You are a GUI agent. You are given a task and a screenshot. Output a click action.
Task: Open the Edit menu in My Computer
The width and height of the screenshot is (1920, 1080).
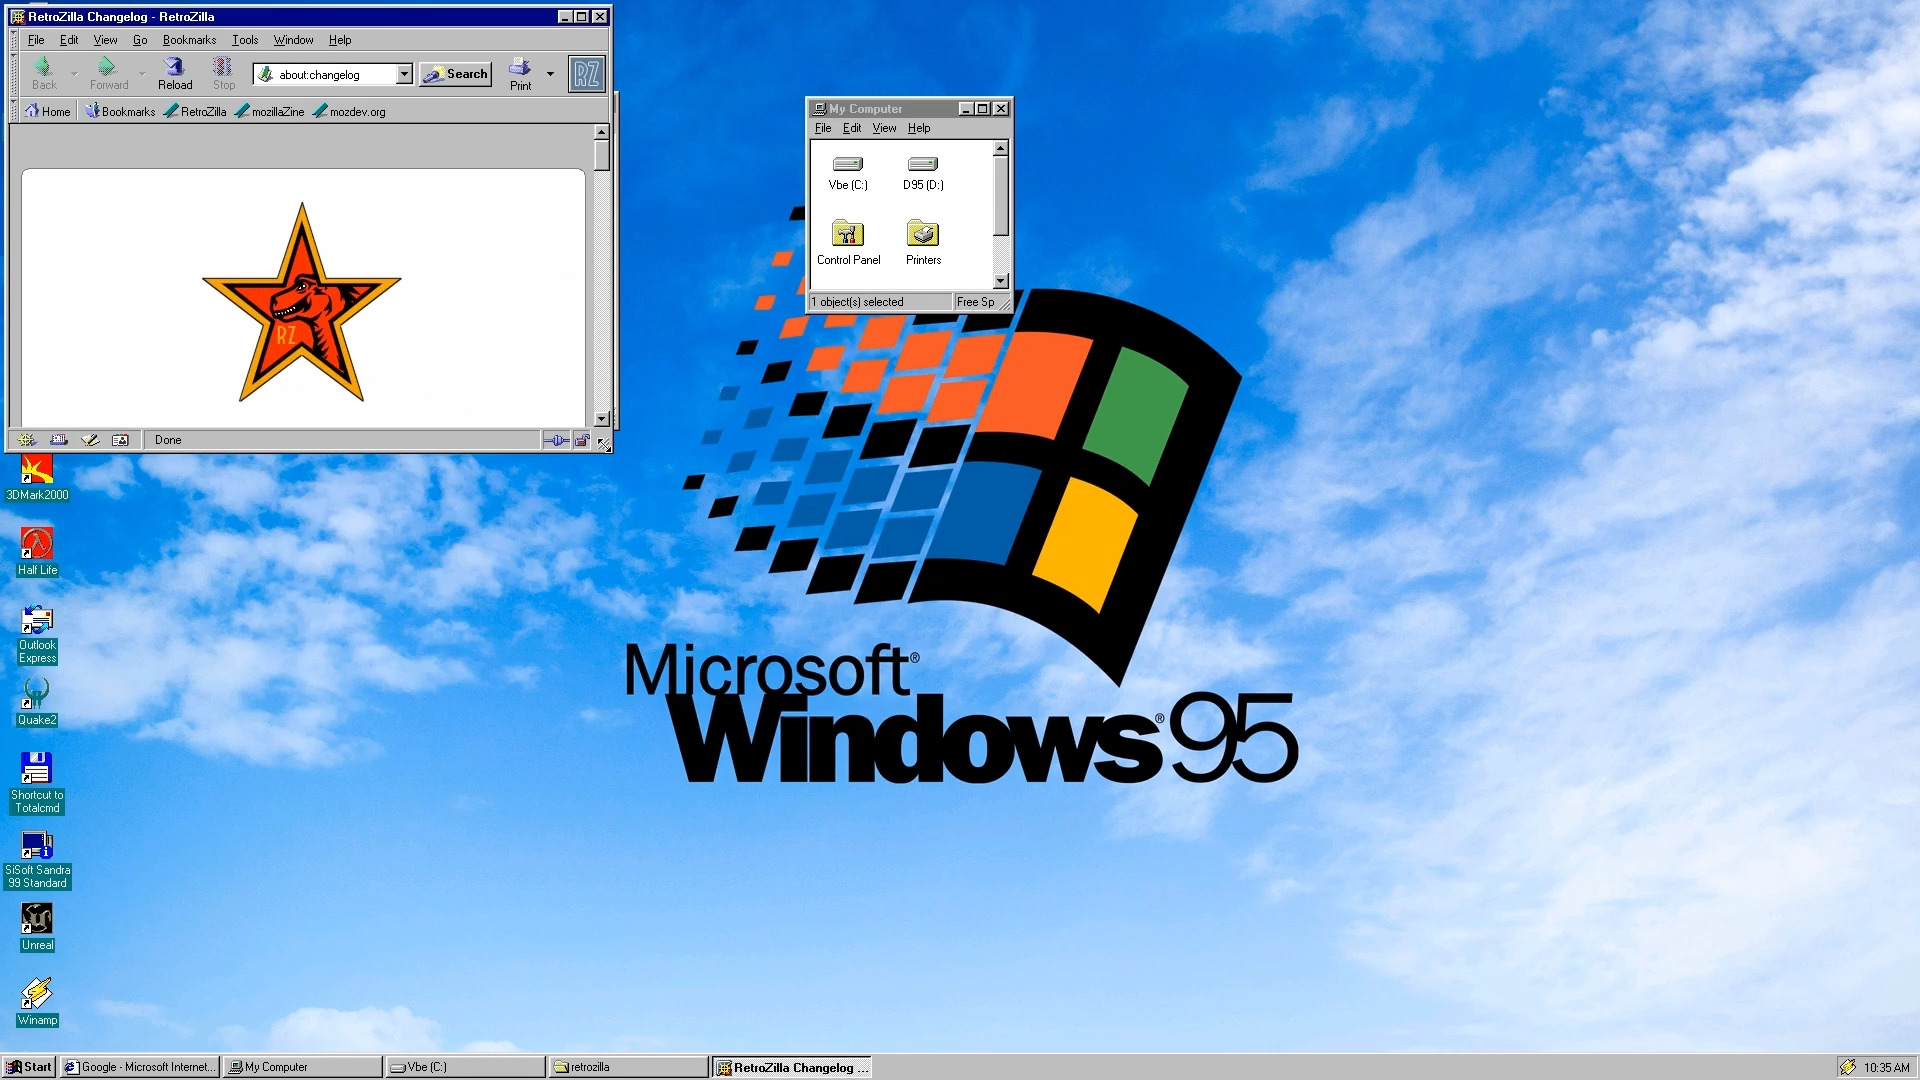(x=852, y=128)
